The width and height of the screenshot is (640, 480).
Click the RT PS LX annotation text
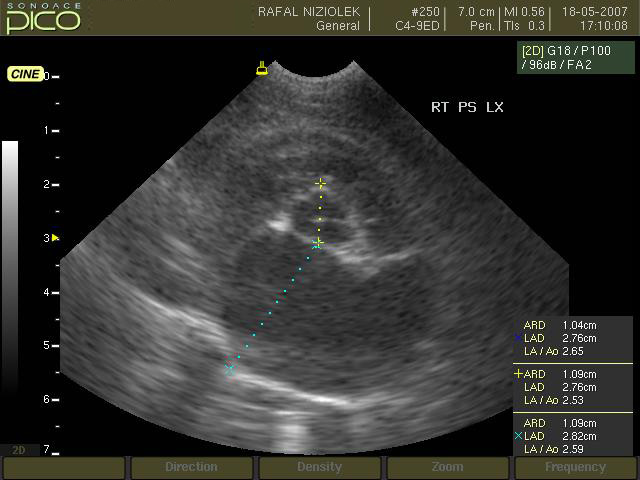tap(467, 107)
